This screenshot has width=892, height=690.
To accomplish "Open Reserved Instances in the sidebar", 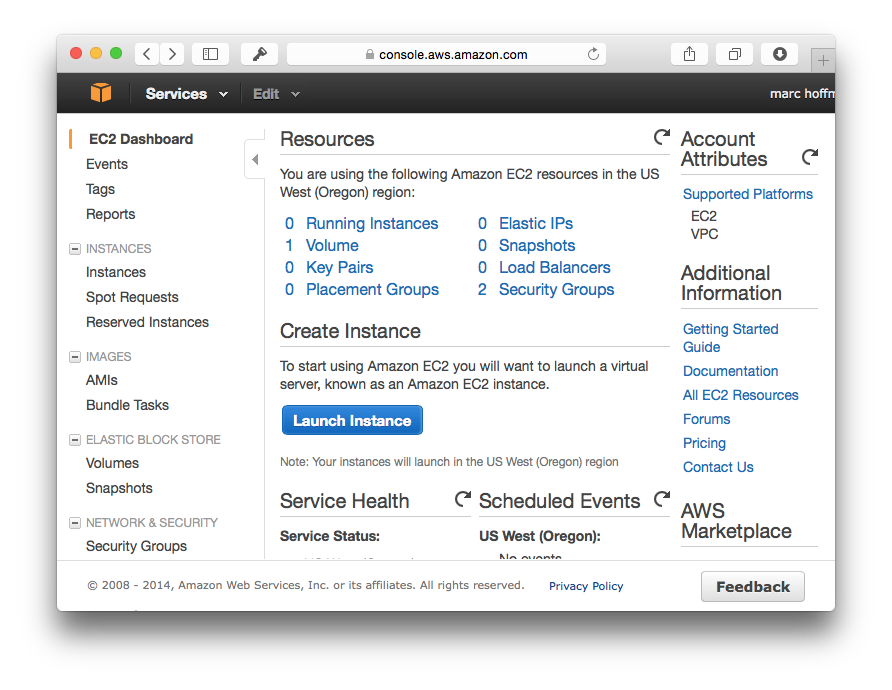I will pos(147,323).
